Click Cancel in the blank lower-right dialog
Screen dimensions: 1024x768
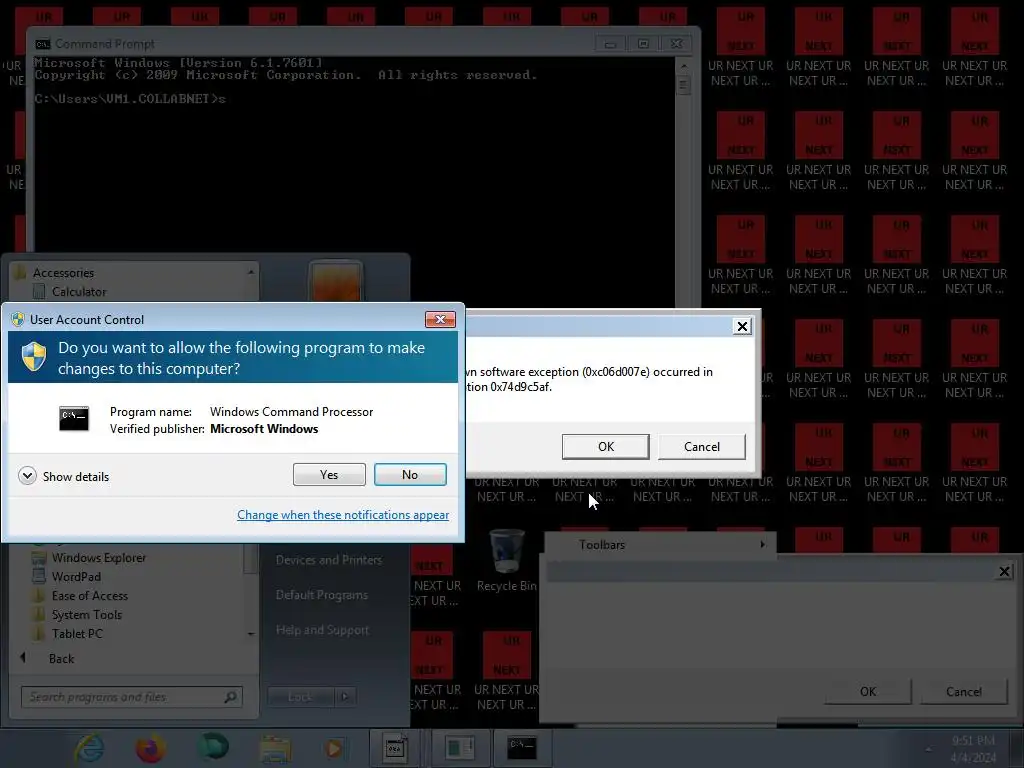pyautogui.click(x=964, y=692)
